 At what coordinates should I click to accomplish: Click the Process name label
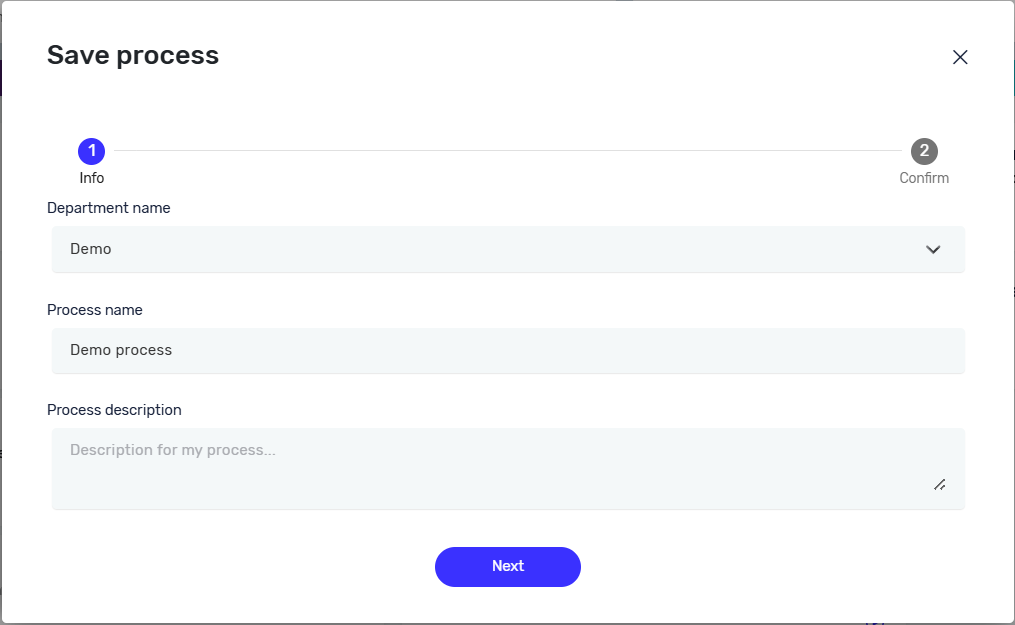click(x=95, y=310)
